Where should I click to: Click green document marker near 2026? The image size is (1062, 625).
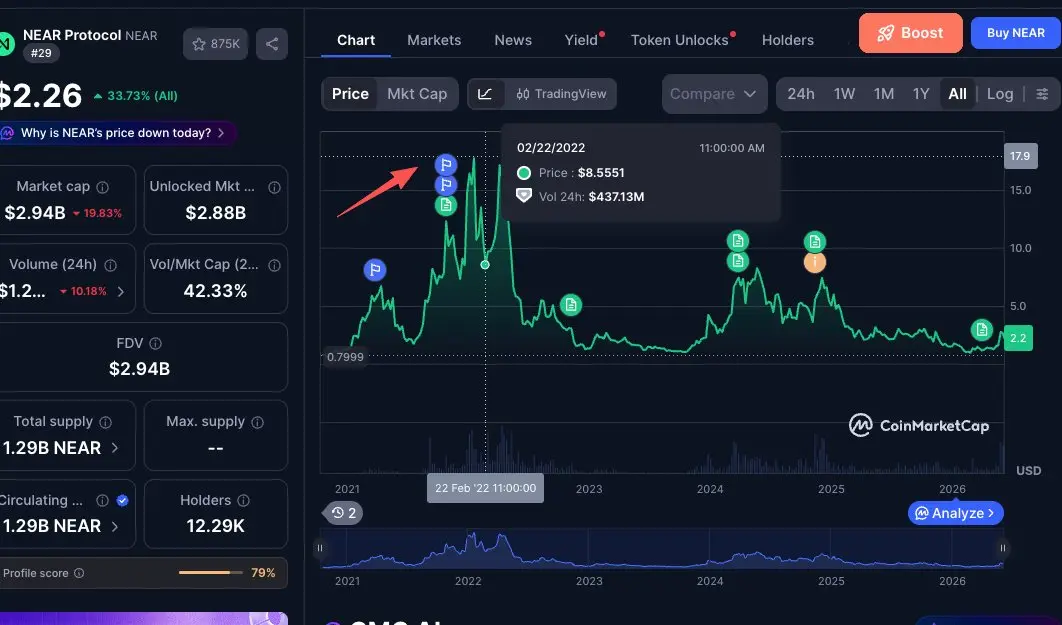981,330
